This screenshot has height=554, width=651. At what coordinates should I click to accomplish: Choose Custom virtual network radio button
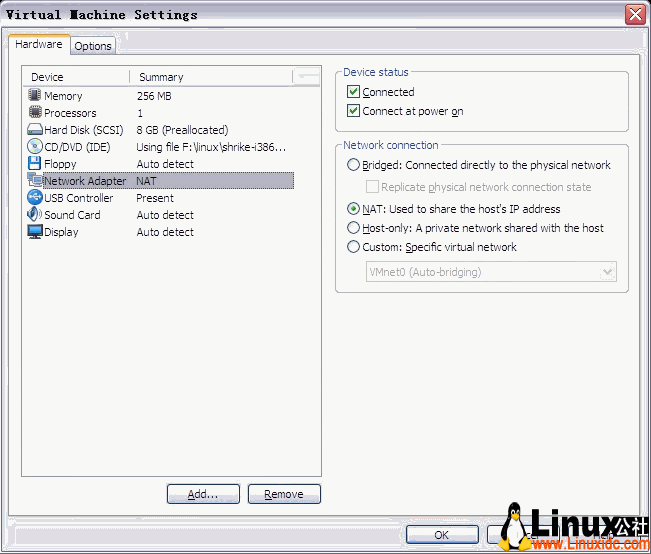(353, 247)
